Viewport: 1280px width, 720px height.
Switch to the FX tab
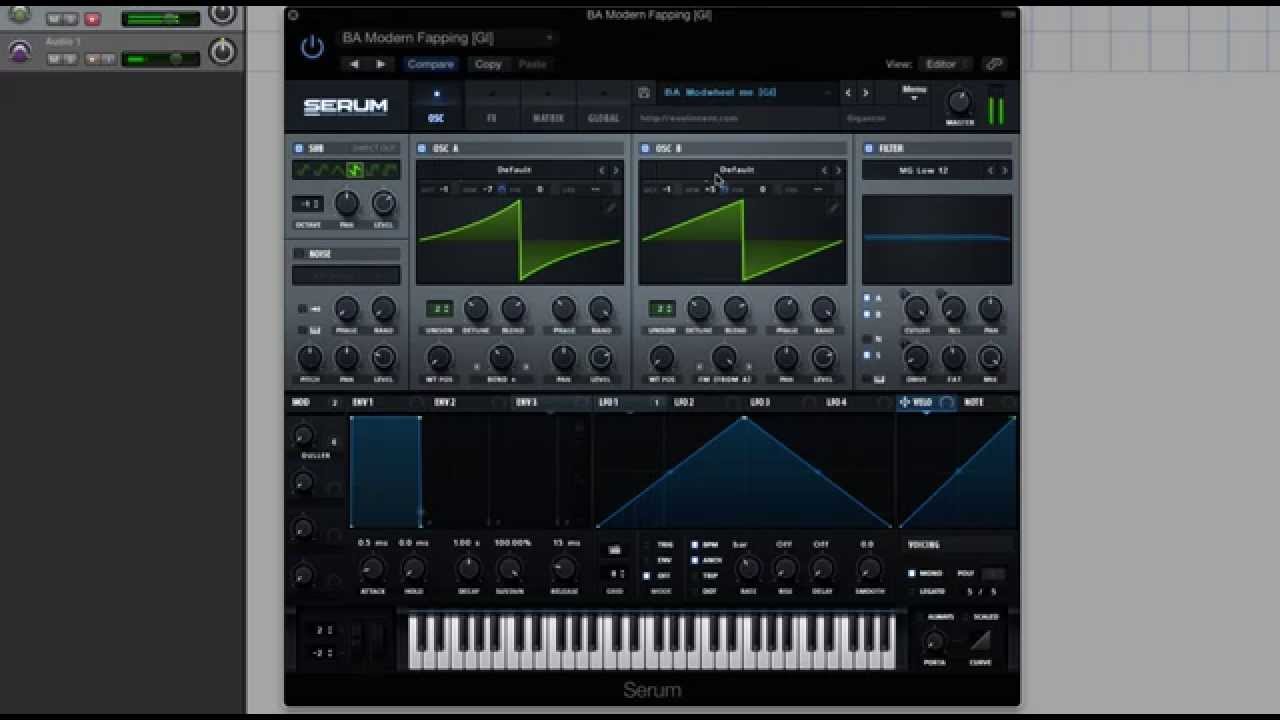pyautogui.click(x=491, y=105)
